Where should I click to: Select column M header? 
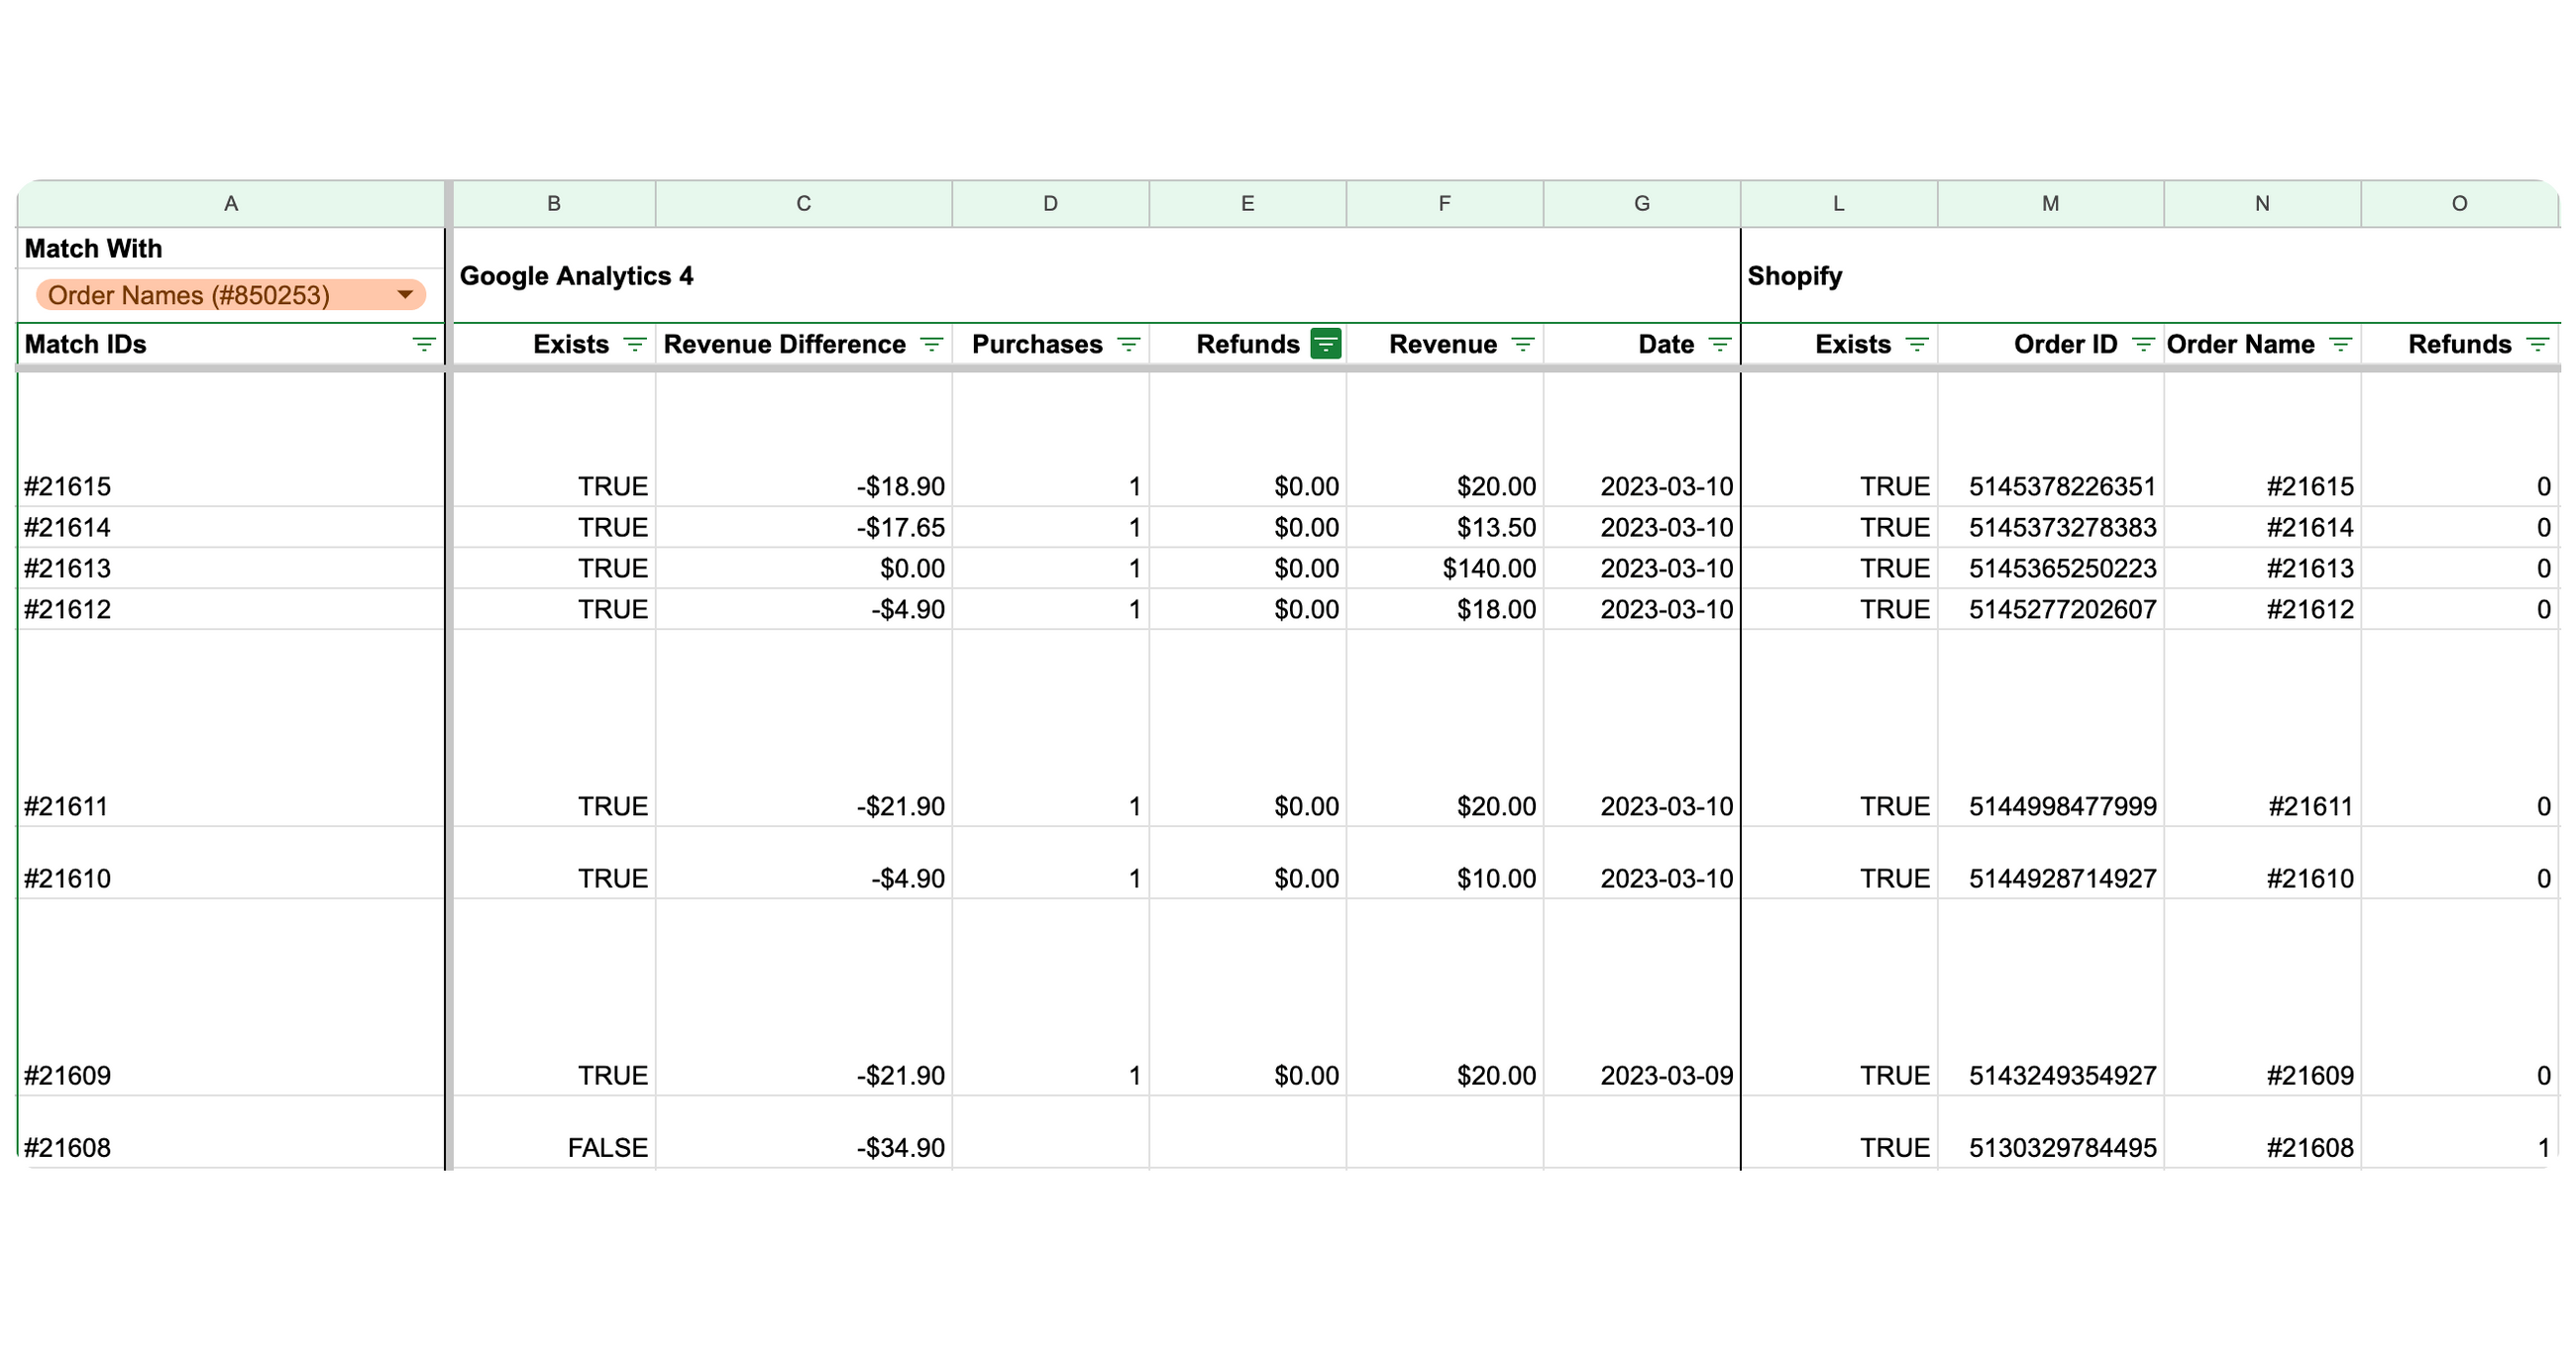(2050, 204)
